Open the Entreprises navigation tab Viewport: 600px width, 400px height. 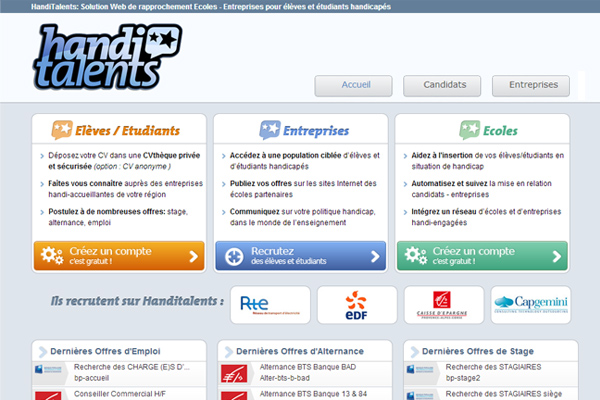tap(531, 85)
